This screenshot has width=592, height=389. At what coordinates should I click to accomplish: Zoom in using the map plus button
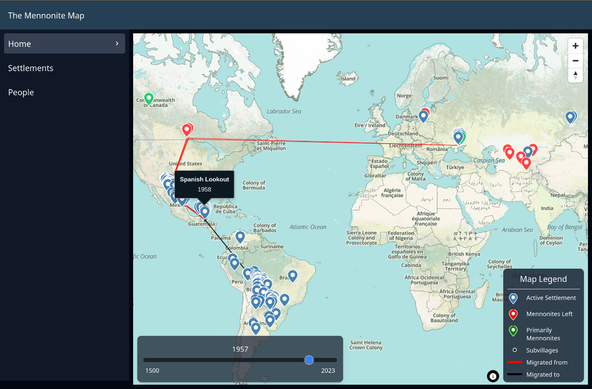(575, 46)
